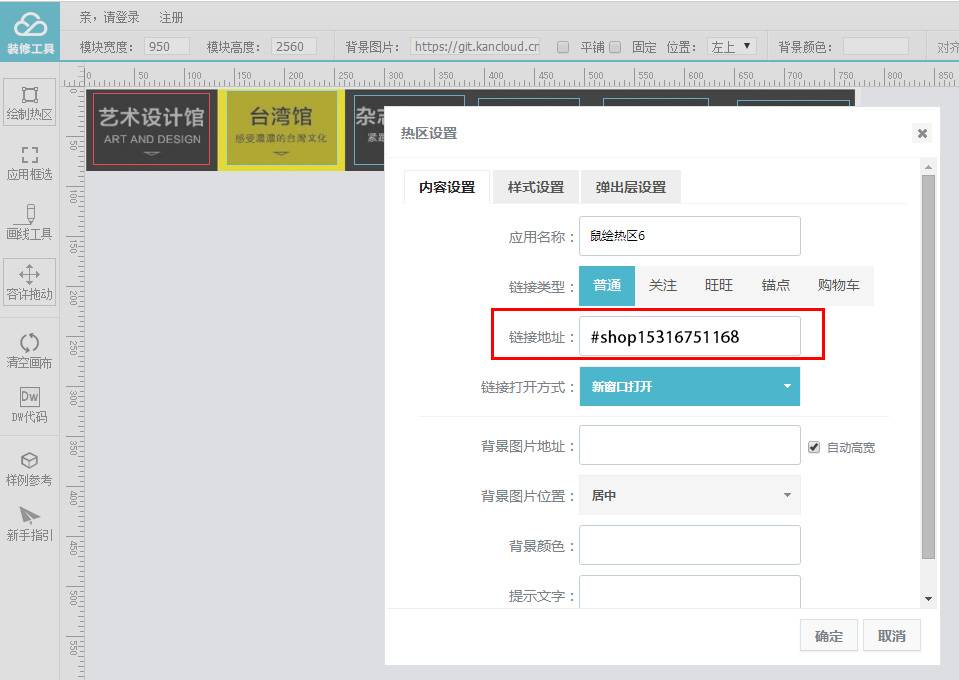Click the 链接地址 input containing #shop15316751168
959x680 pixels.
click(x=689, y=337)
